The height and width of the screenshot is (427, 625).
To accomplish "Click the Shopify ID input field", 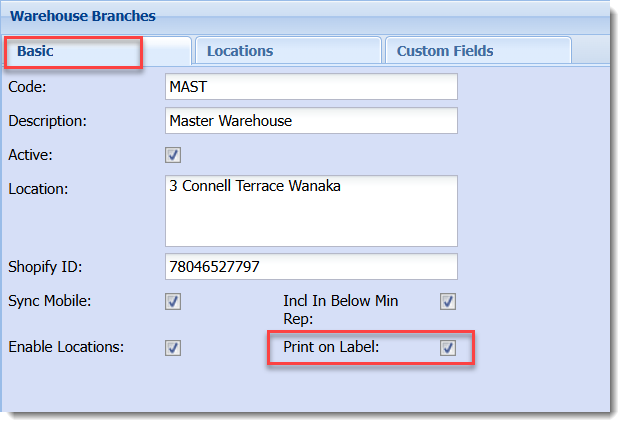I will coord(310,267).
